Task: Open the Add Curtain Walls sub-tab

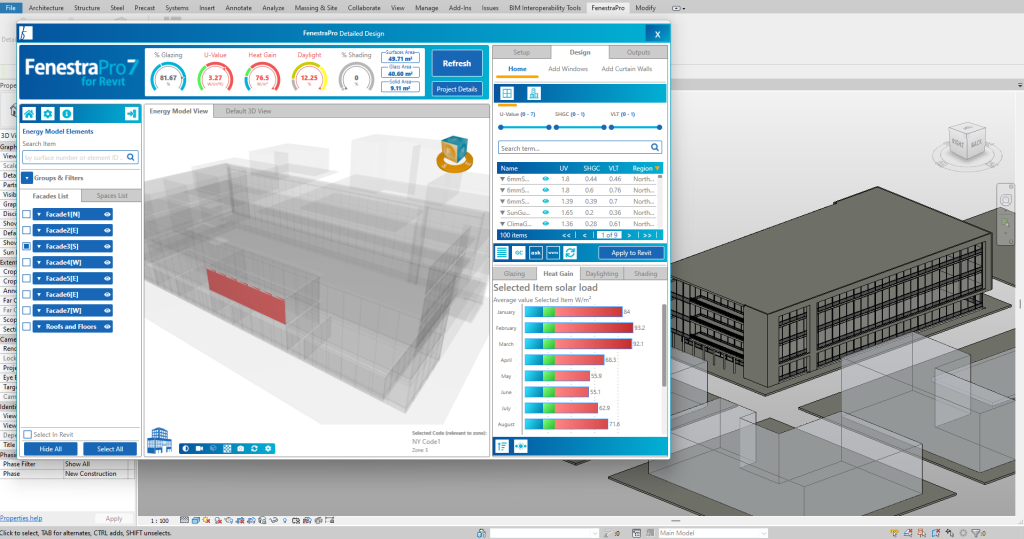Action: [x=626, y=69]
